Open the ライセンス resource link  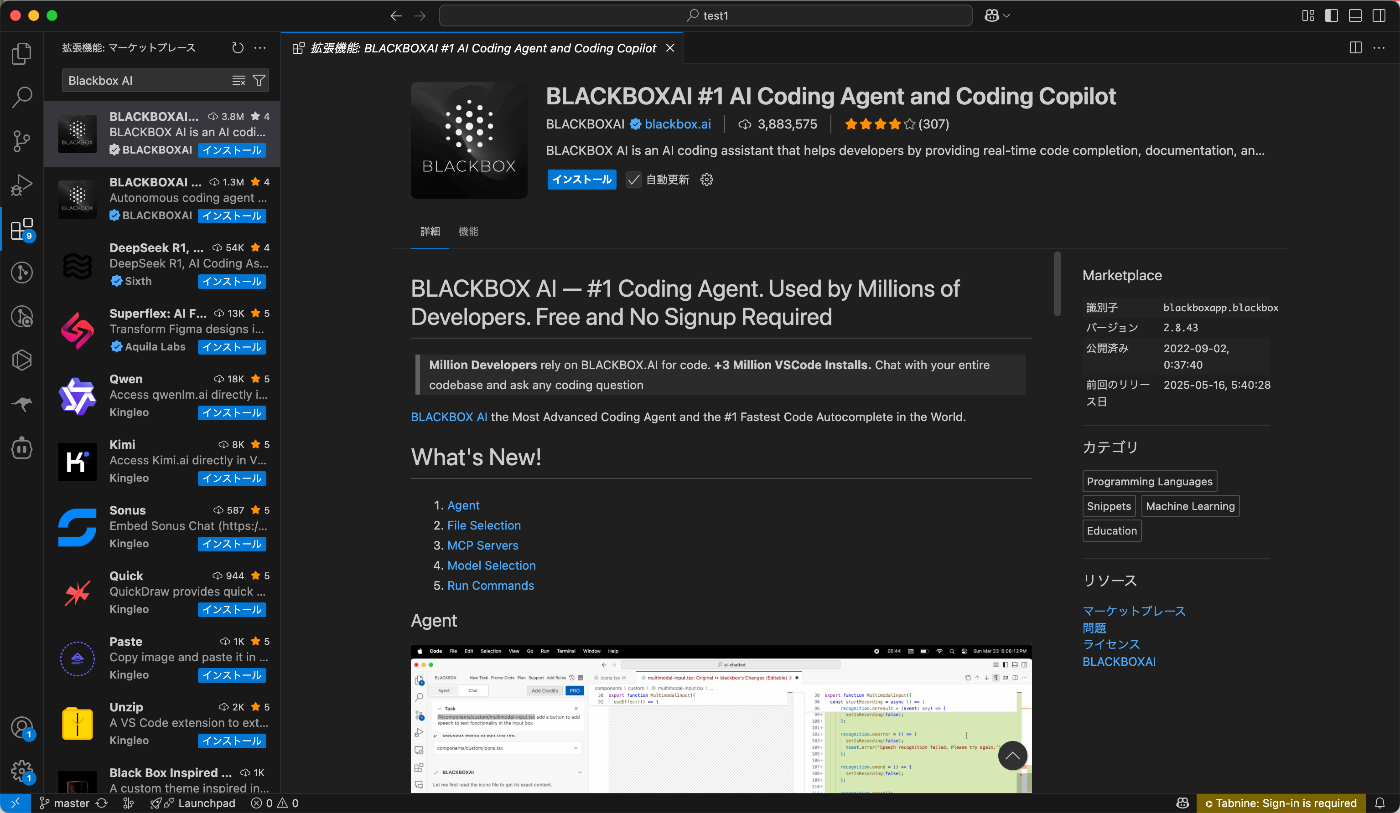1111,645
